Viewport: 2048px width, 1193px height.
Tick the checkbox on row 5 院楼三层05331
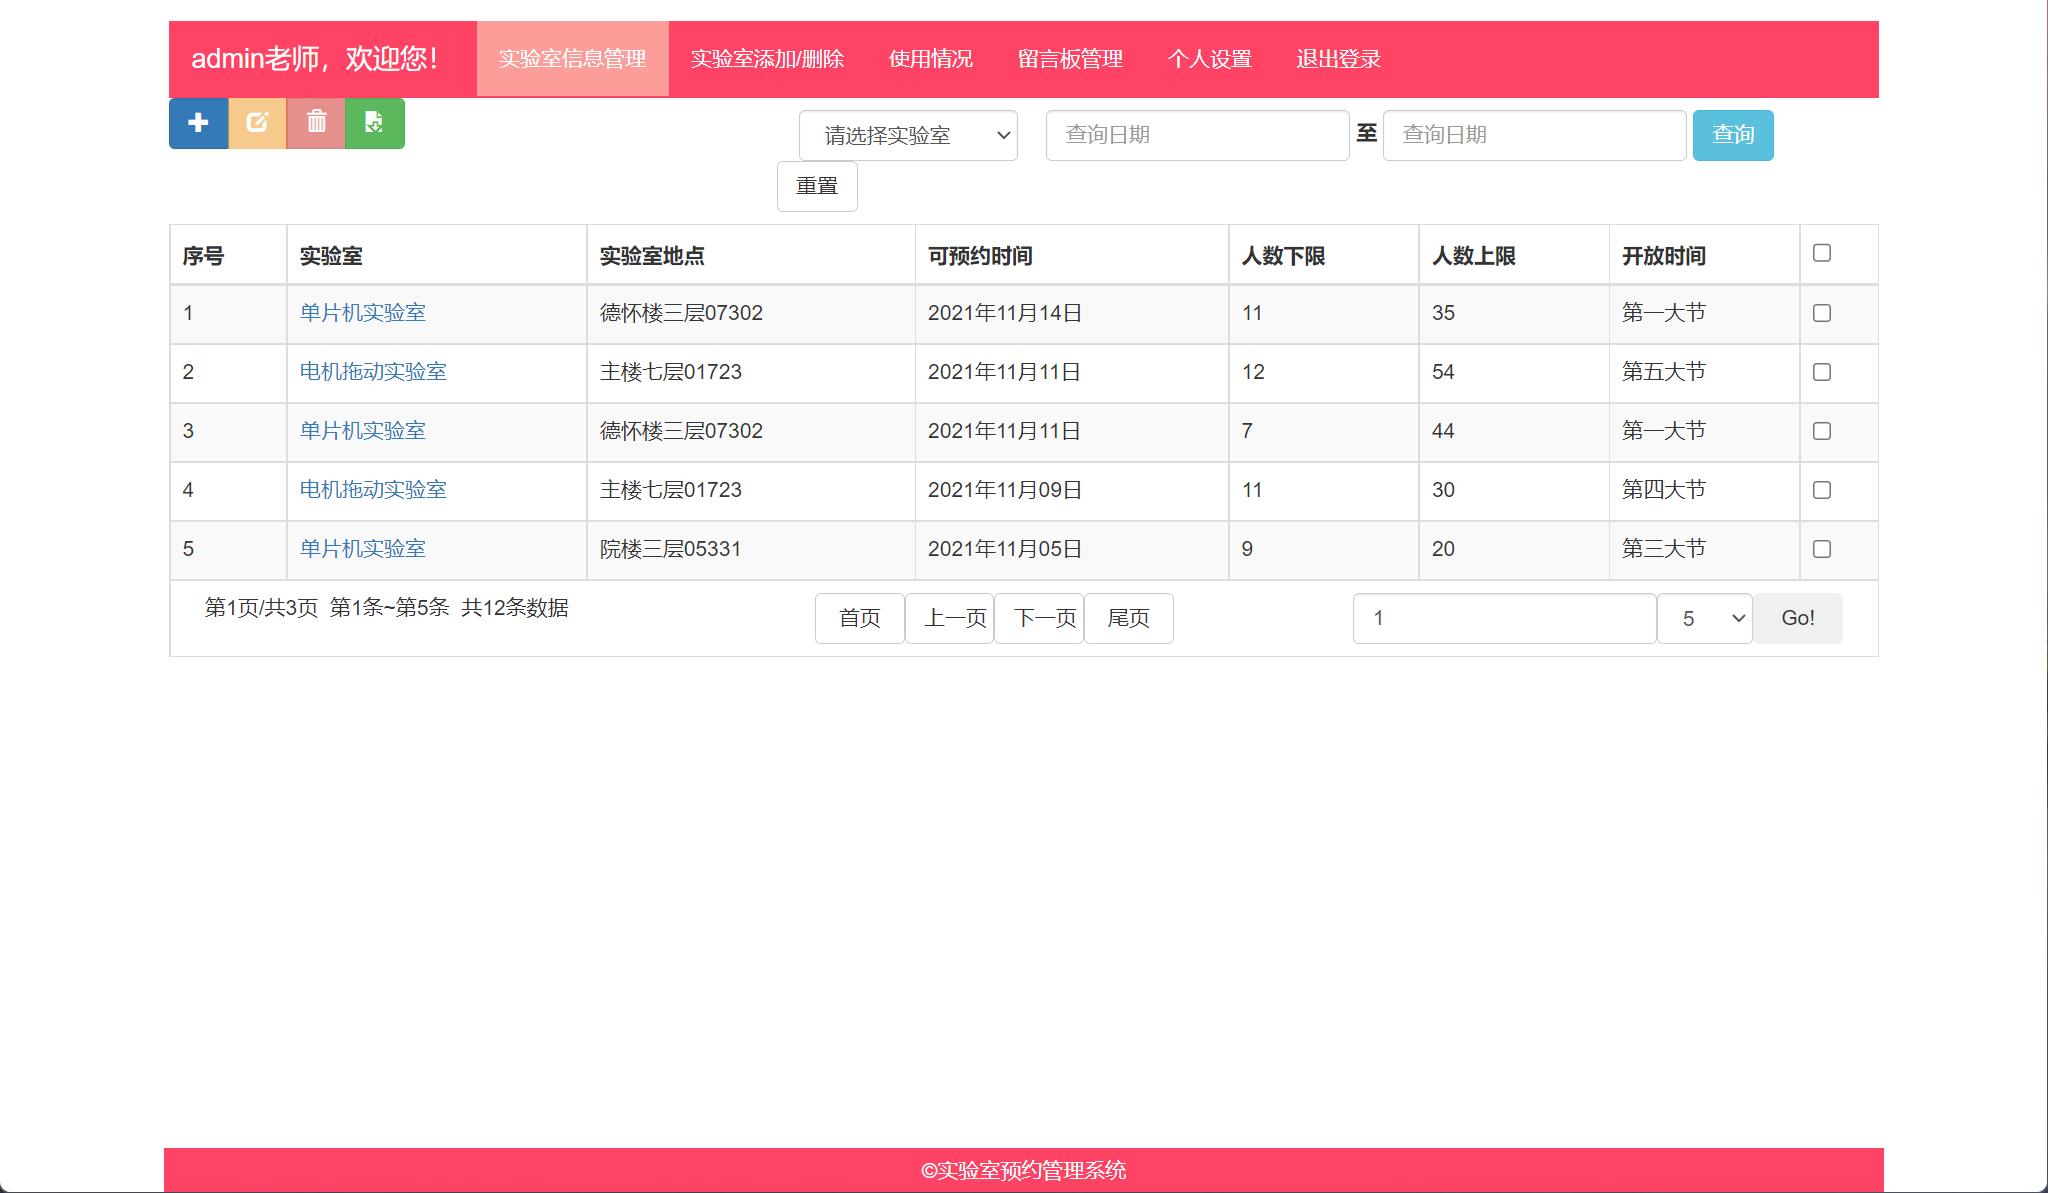click(1823, 549)
